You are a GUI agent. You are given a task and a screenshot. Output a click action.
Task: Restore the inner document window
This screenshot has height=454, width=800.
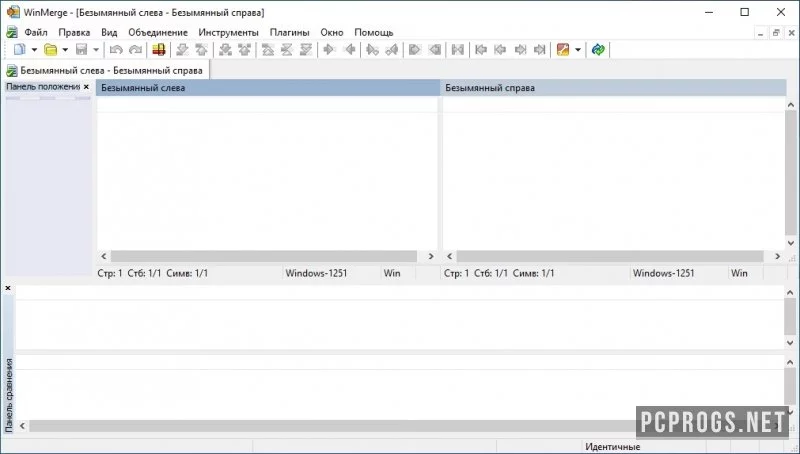[x=776, y=33]
